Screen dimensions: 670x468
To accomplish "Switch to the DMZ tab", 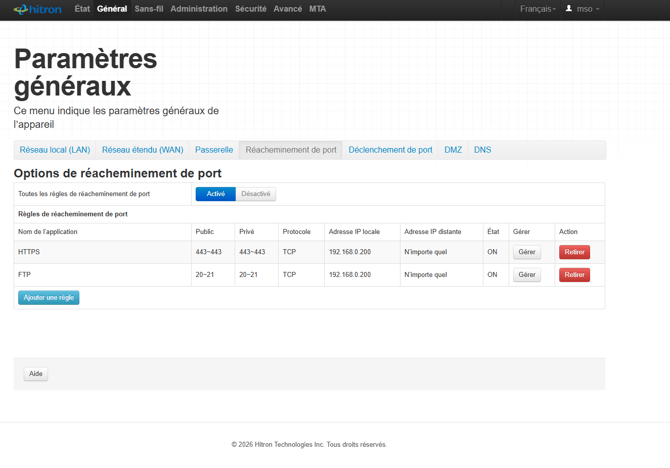I will 453,150.
